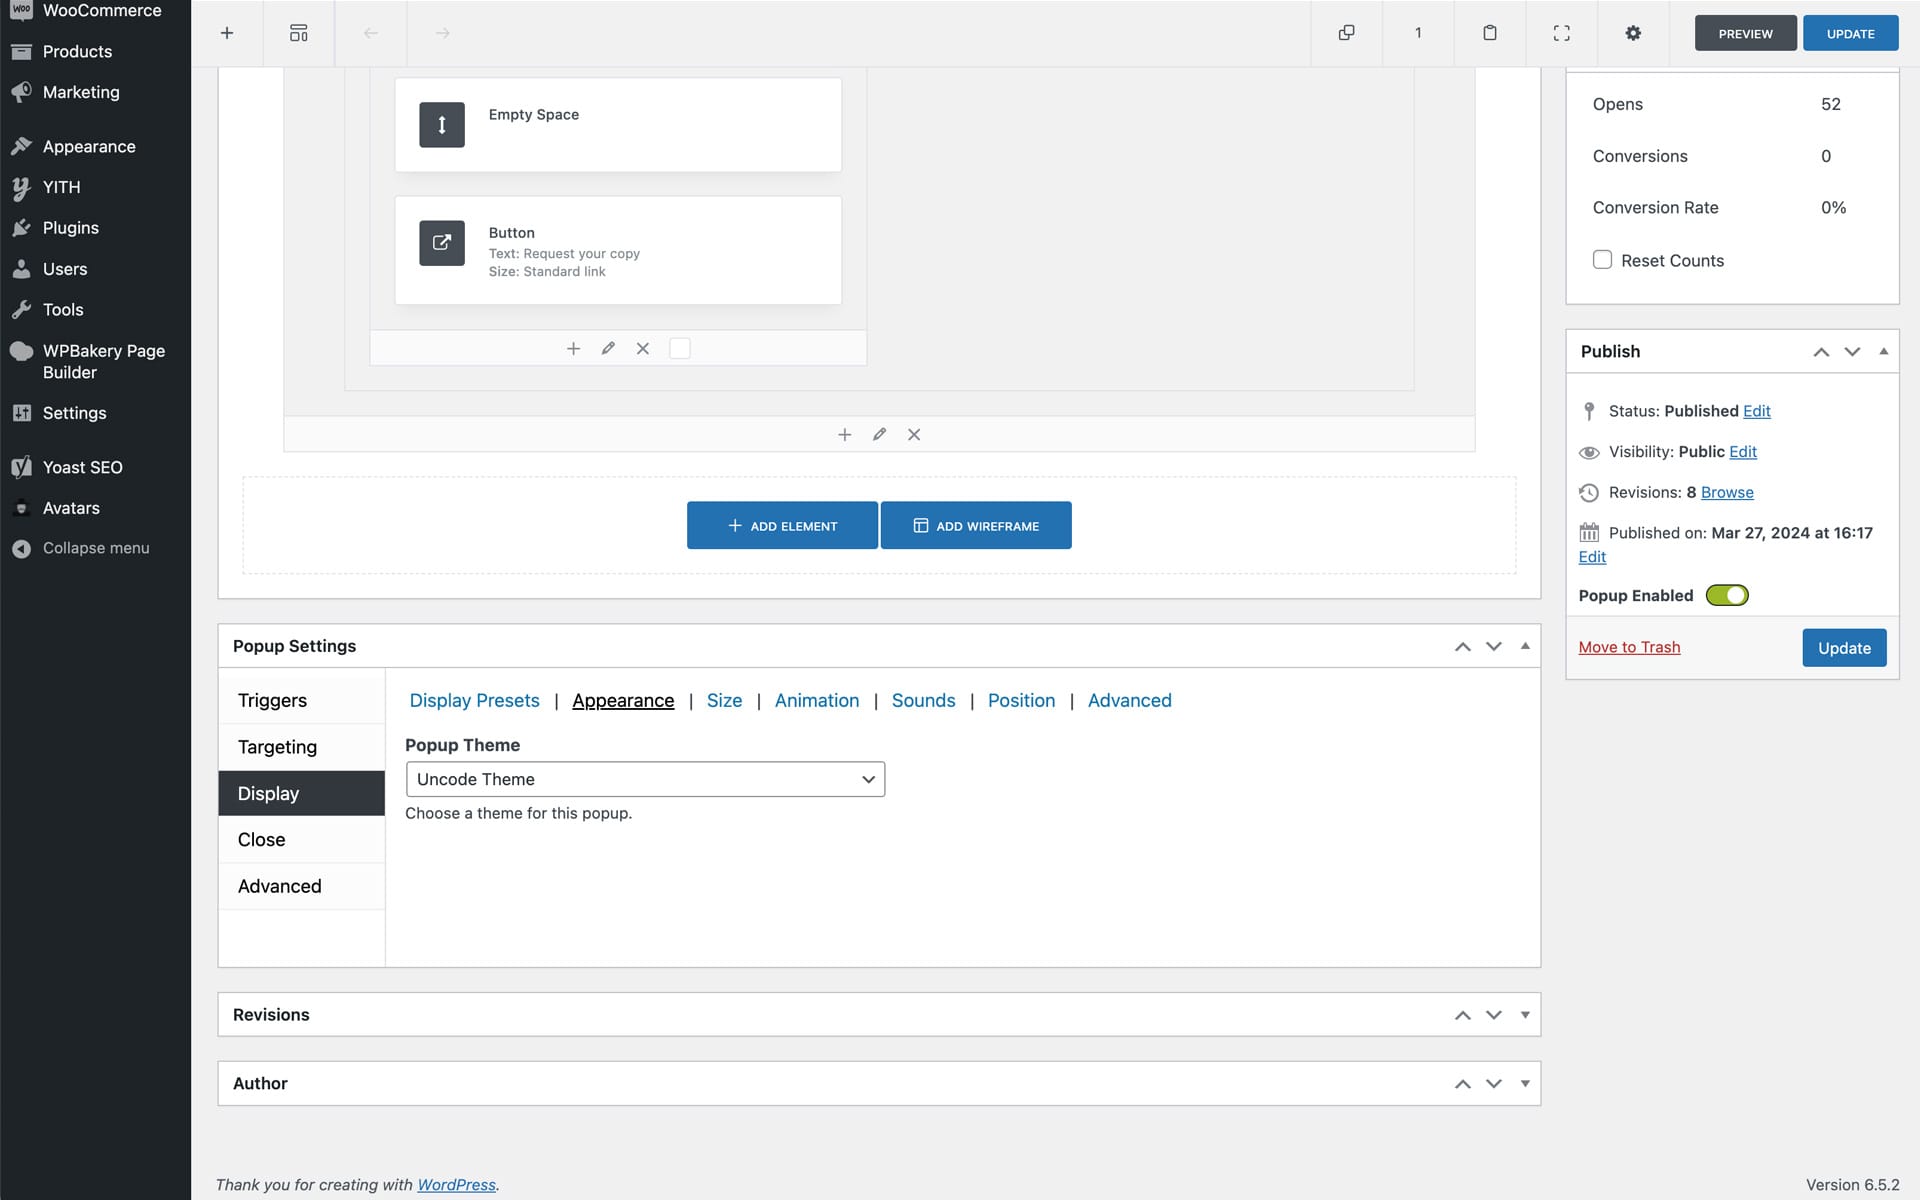The image size is (1920, 1200).
Task: Toggle fullscreen mode icon
Action: (x=1561, y=33)
